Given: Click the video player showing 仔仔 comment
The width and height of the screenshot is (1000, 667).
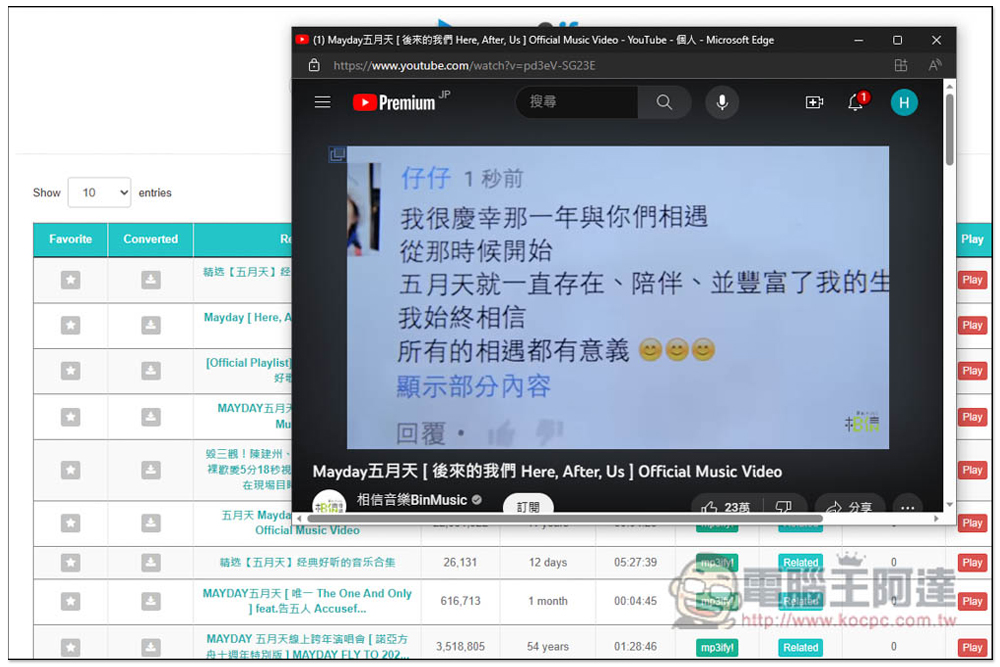Looking at the screenshot, I should (617, 297).
